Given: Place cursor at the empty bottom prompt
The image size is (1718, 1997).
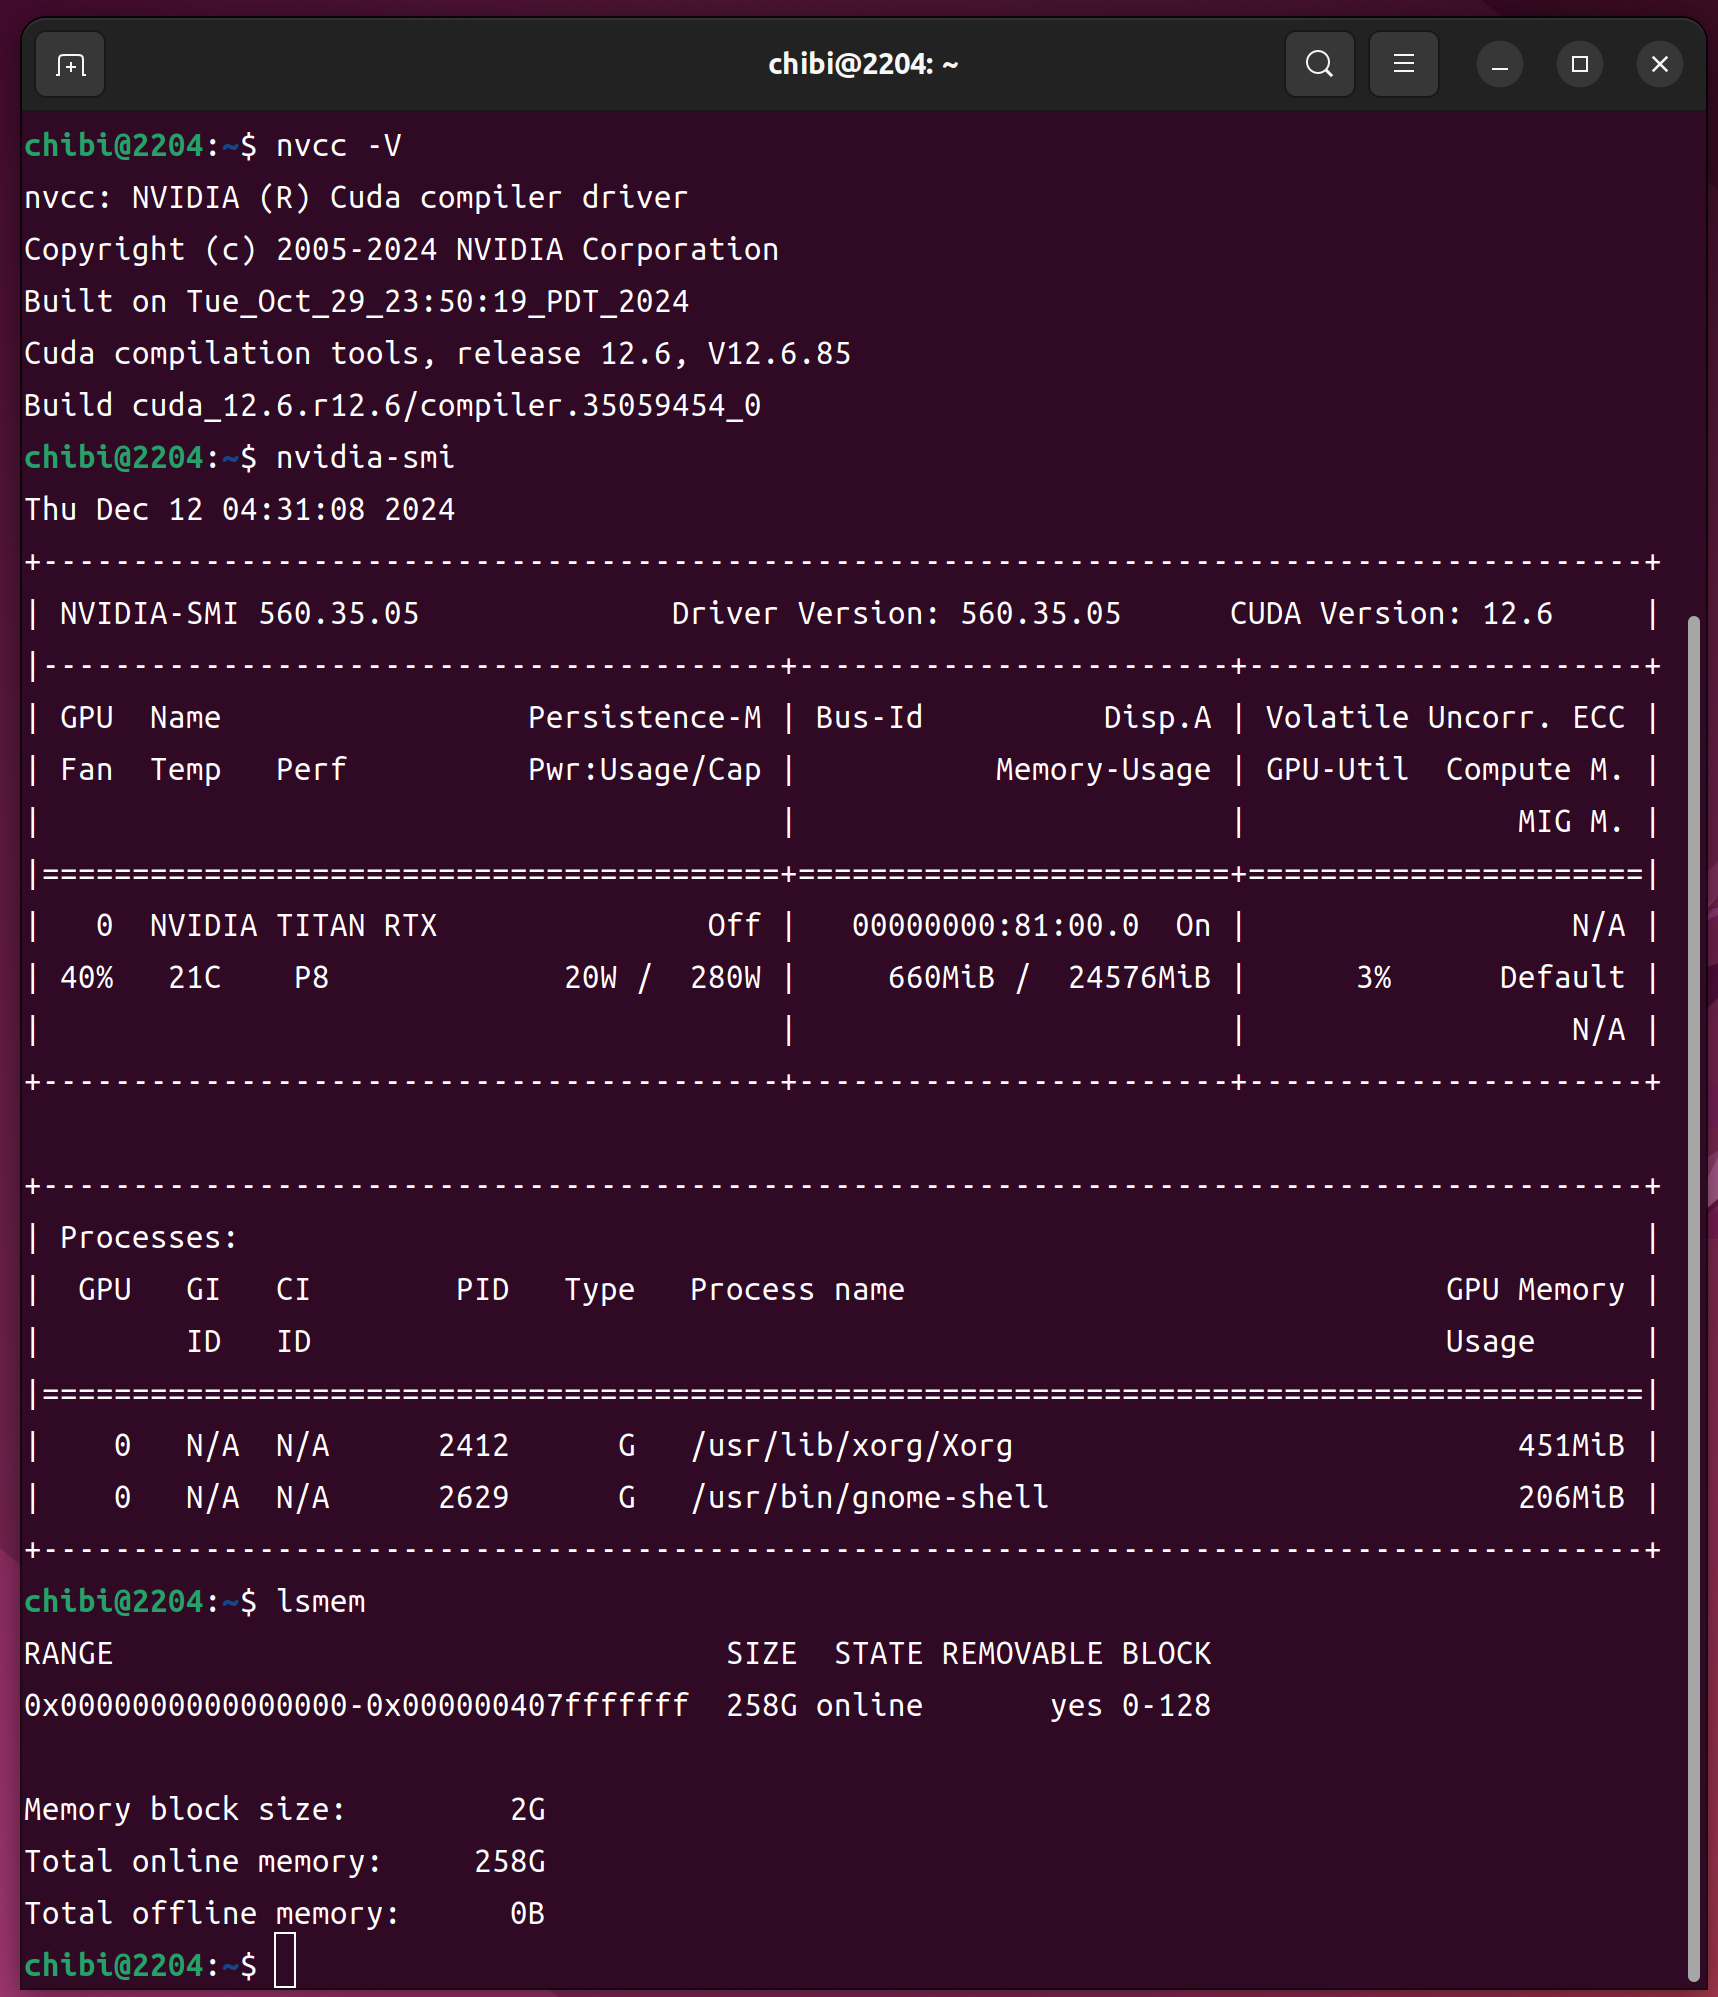Looking at the screenshot, I should coord(285,1965).
